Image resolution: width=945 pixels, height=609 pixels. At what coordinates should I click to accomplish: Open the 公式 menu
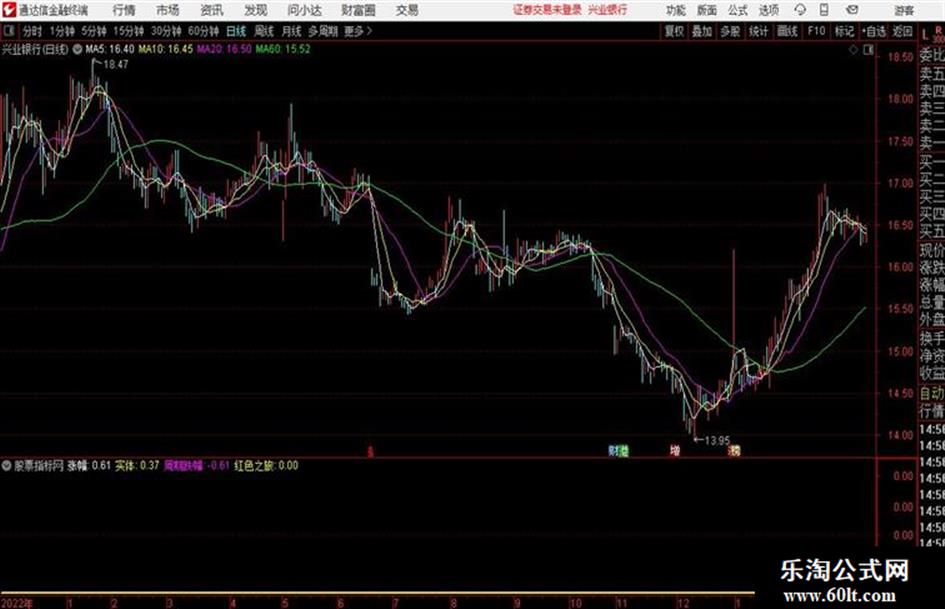pos(737,10)
